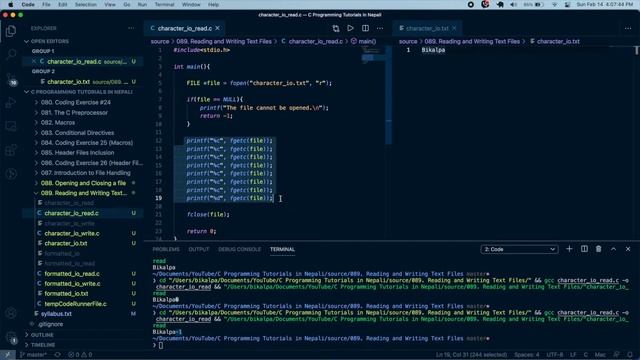
Task: Open the Search view in activity bar
Action: pyautogui.click(x=11, y=54)
